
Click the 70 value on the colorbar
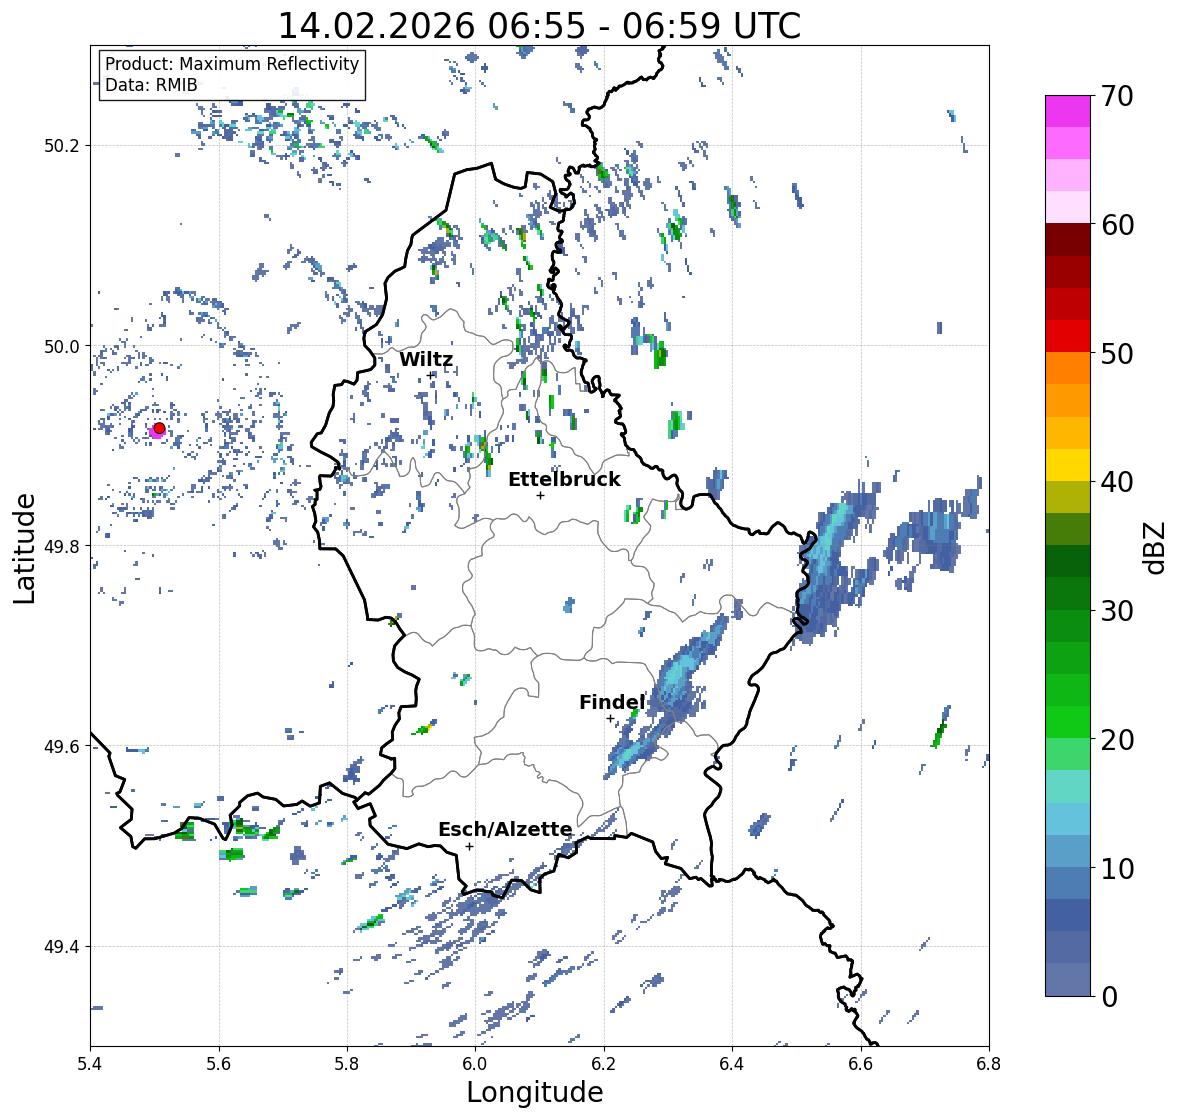point(1116,96)
